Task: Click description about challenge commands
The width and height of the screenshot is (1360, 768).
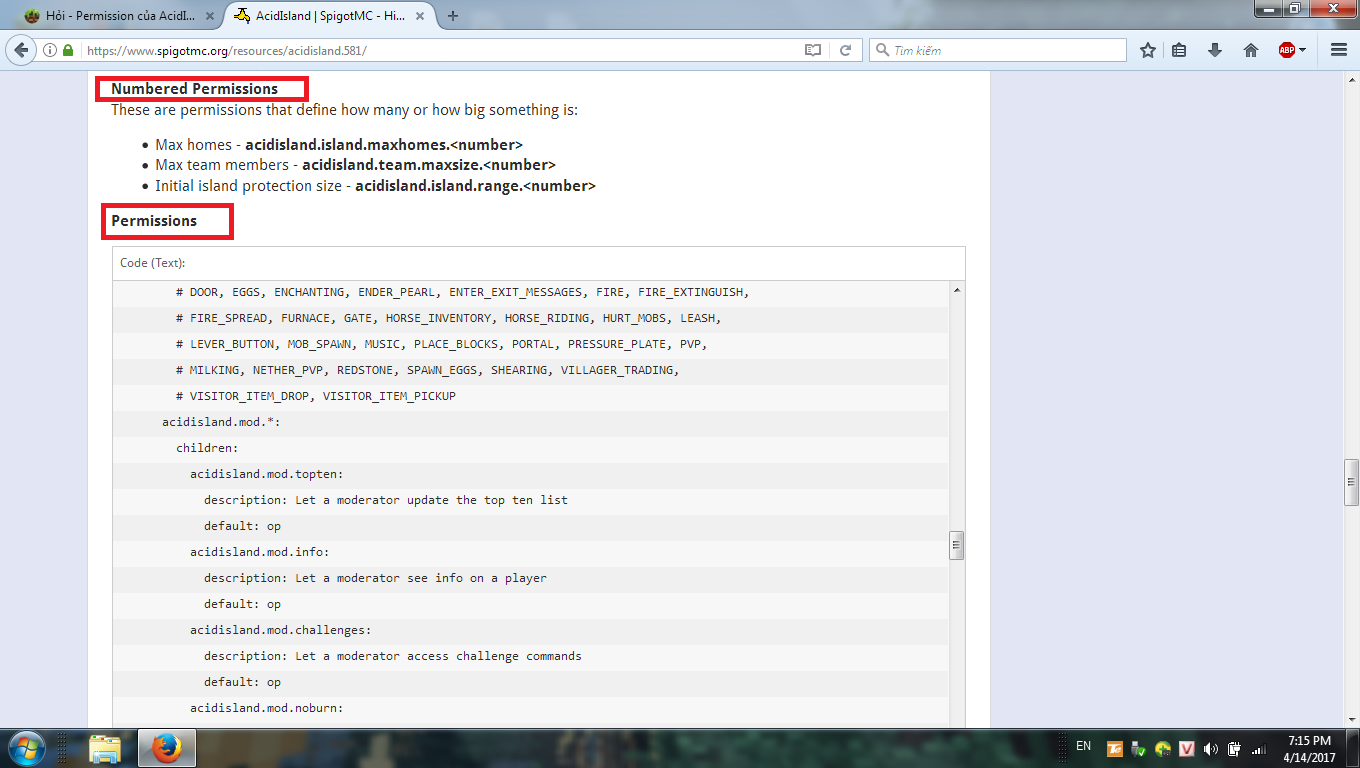Action: click(x=393, y=656)
